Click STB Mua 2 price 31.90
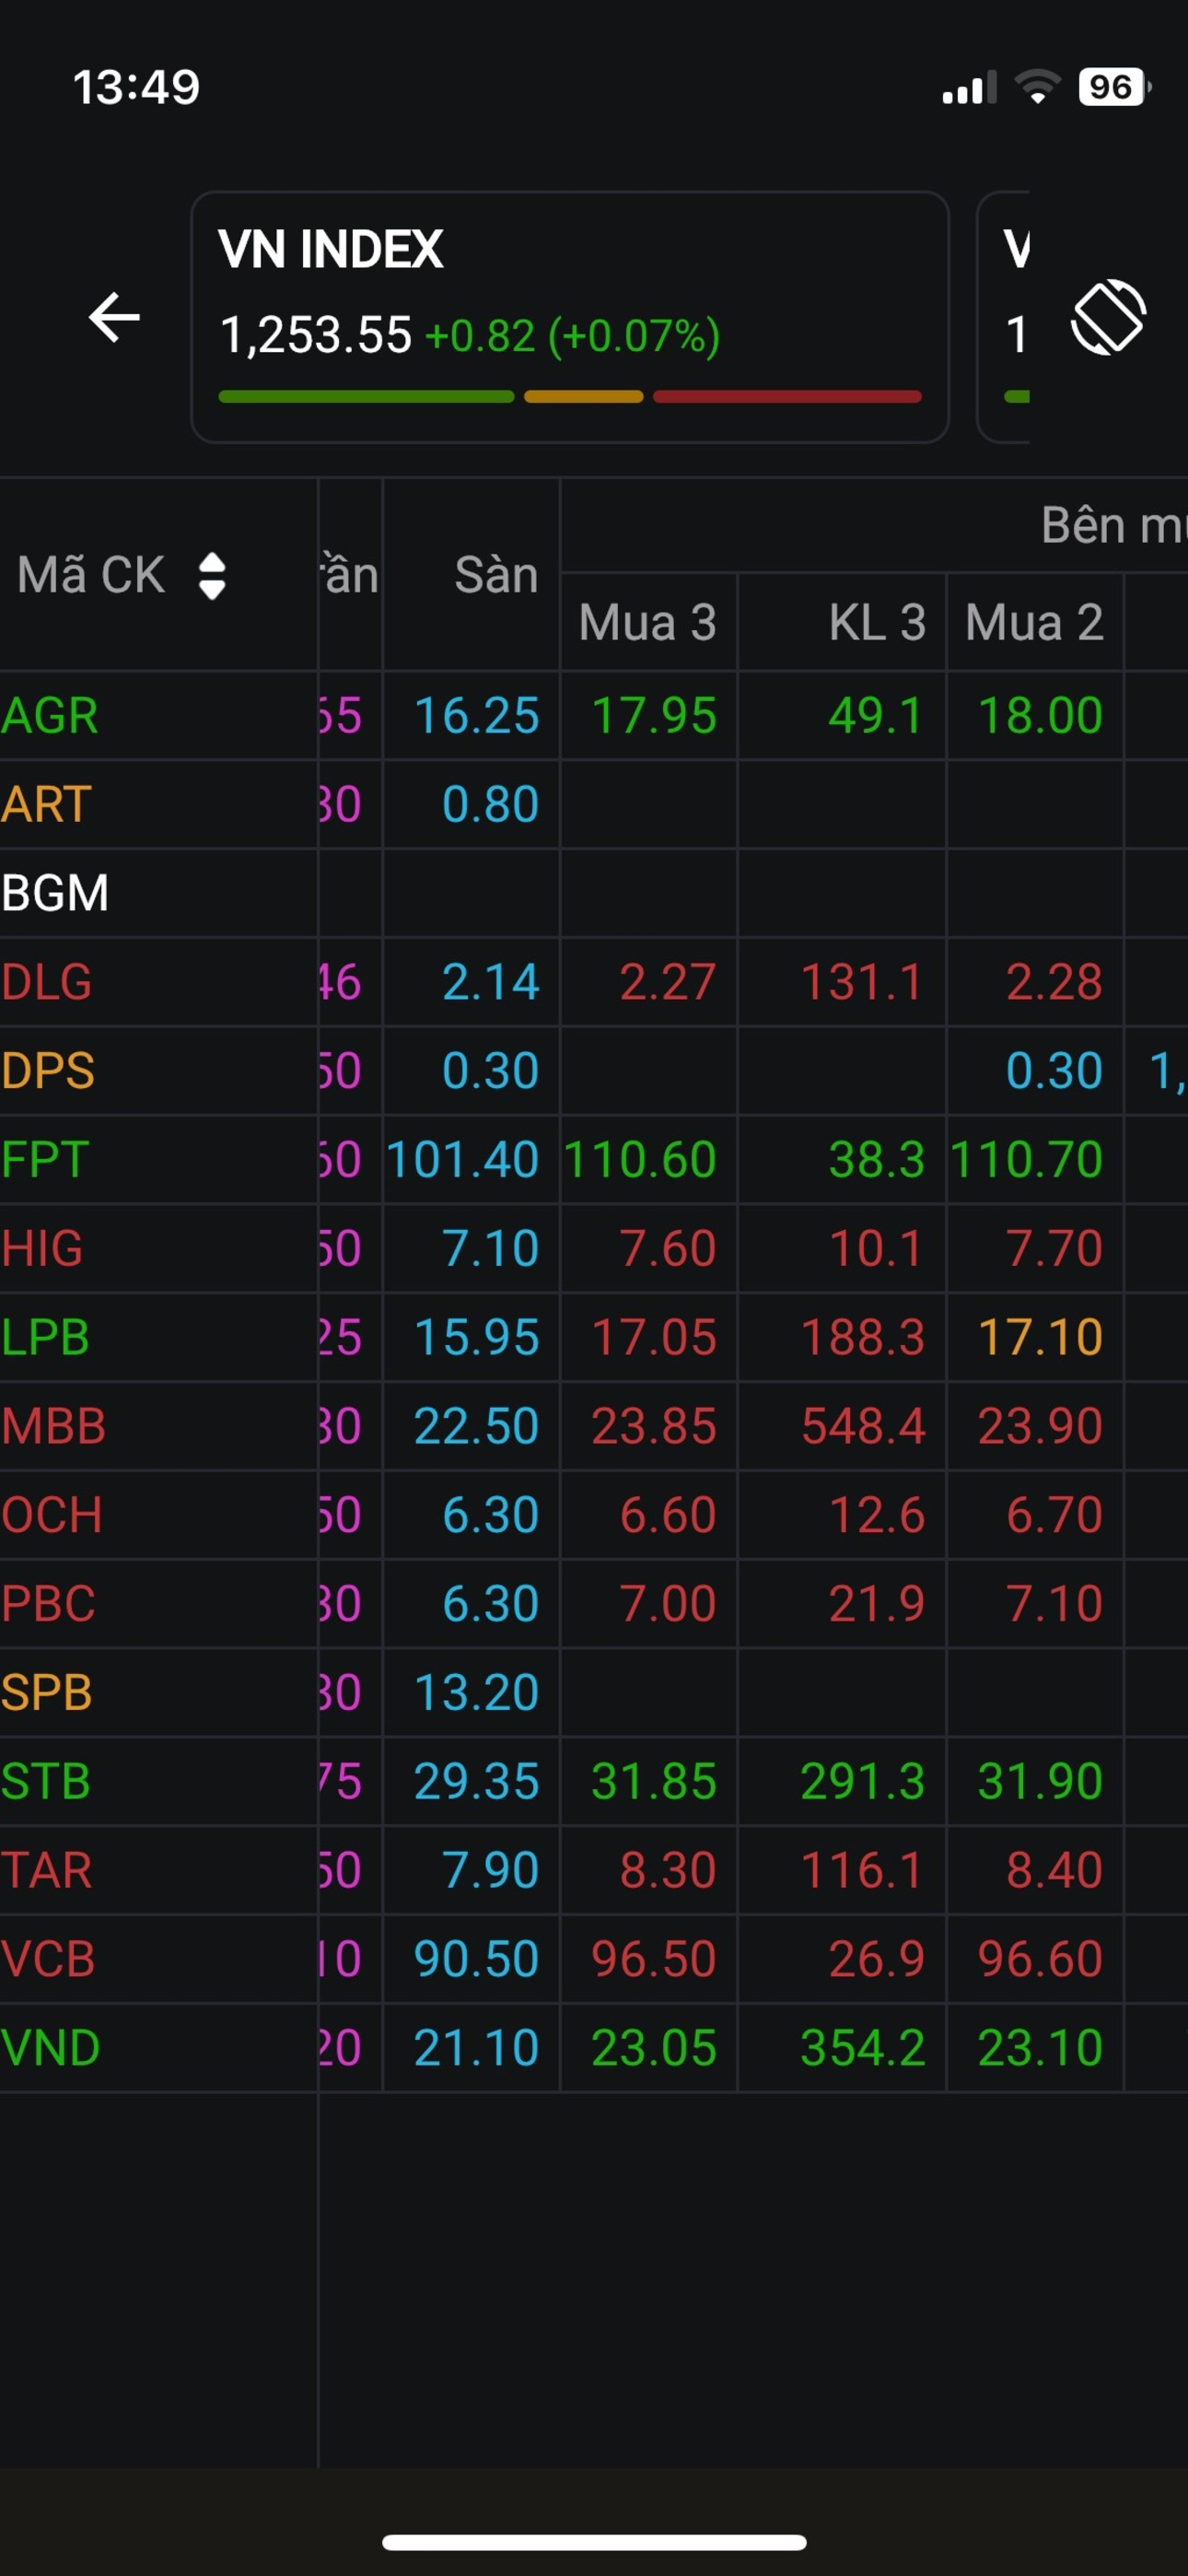1188x2576 pixels. (1040, 1782)
